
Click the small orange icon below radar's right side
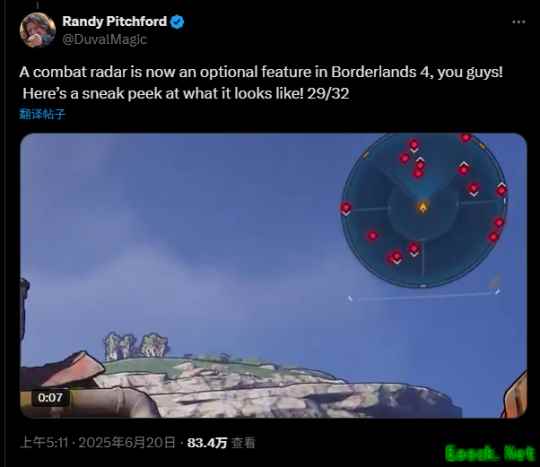point(495,282)
